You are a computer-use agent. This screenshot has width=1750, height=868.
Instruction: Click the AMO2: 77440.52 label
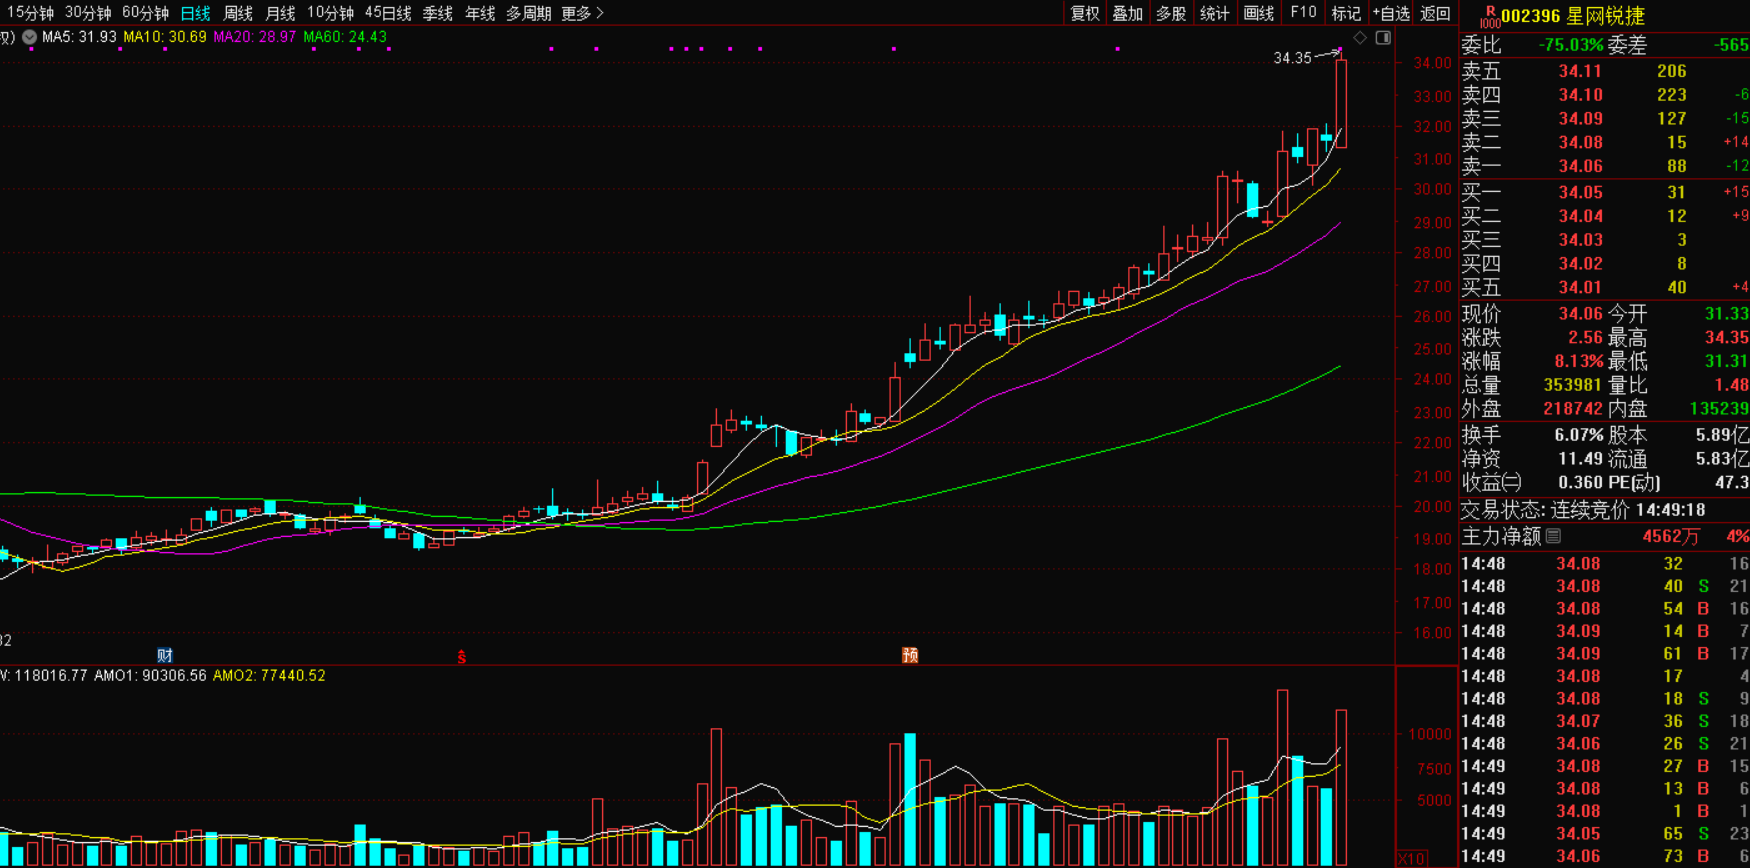pyautogui.click(x=269, y=676)
